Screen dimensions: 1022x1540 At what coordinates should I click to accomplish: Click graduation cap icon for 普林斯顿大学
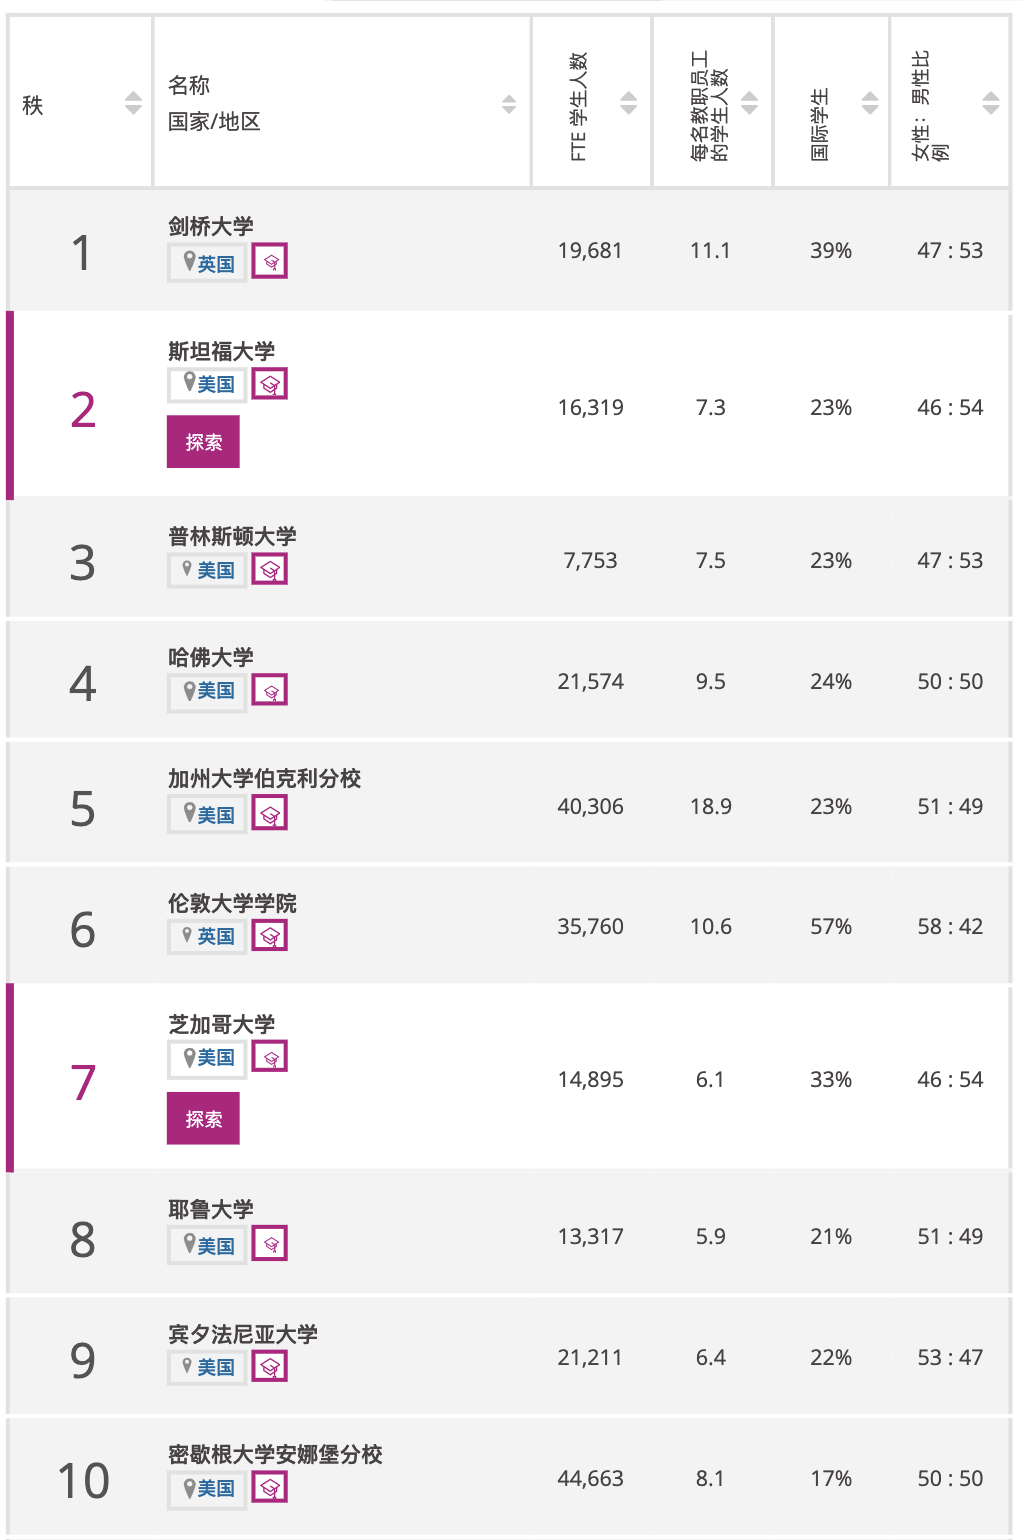point(269,570)
